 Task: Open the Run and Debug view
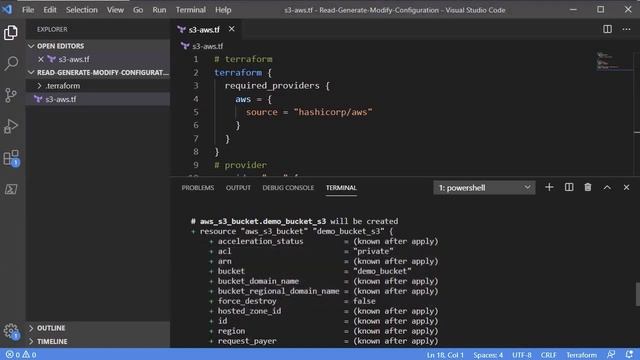click(11, 126)
